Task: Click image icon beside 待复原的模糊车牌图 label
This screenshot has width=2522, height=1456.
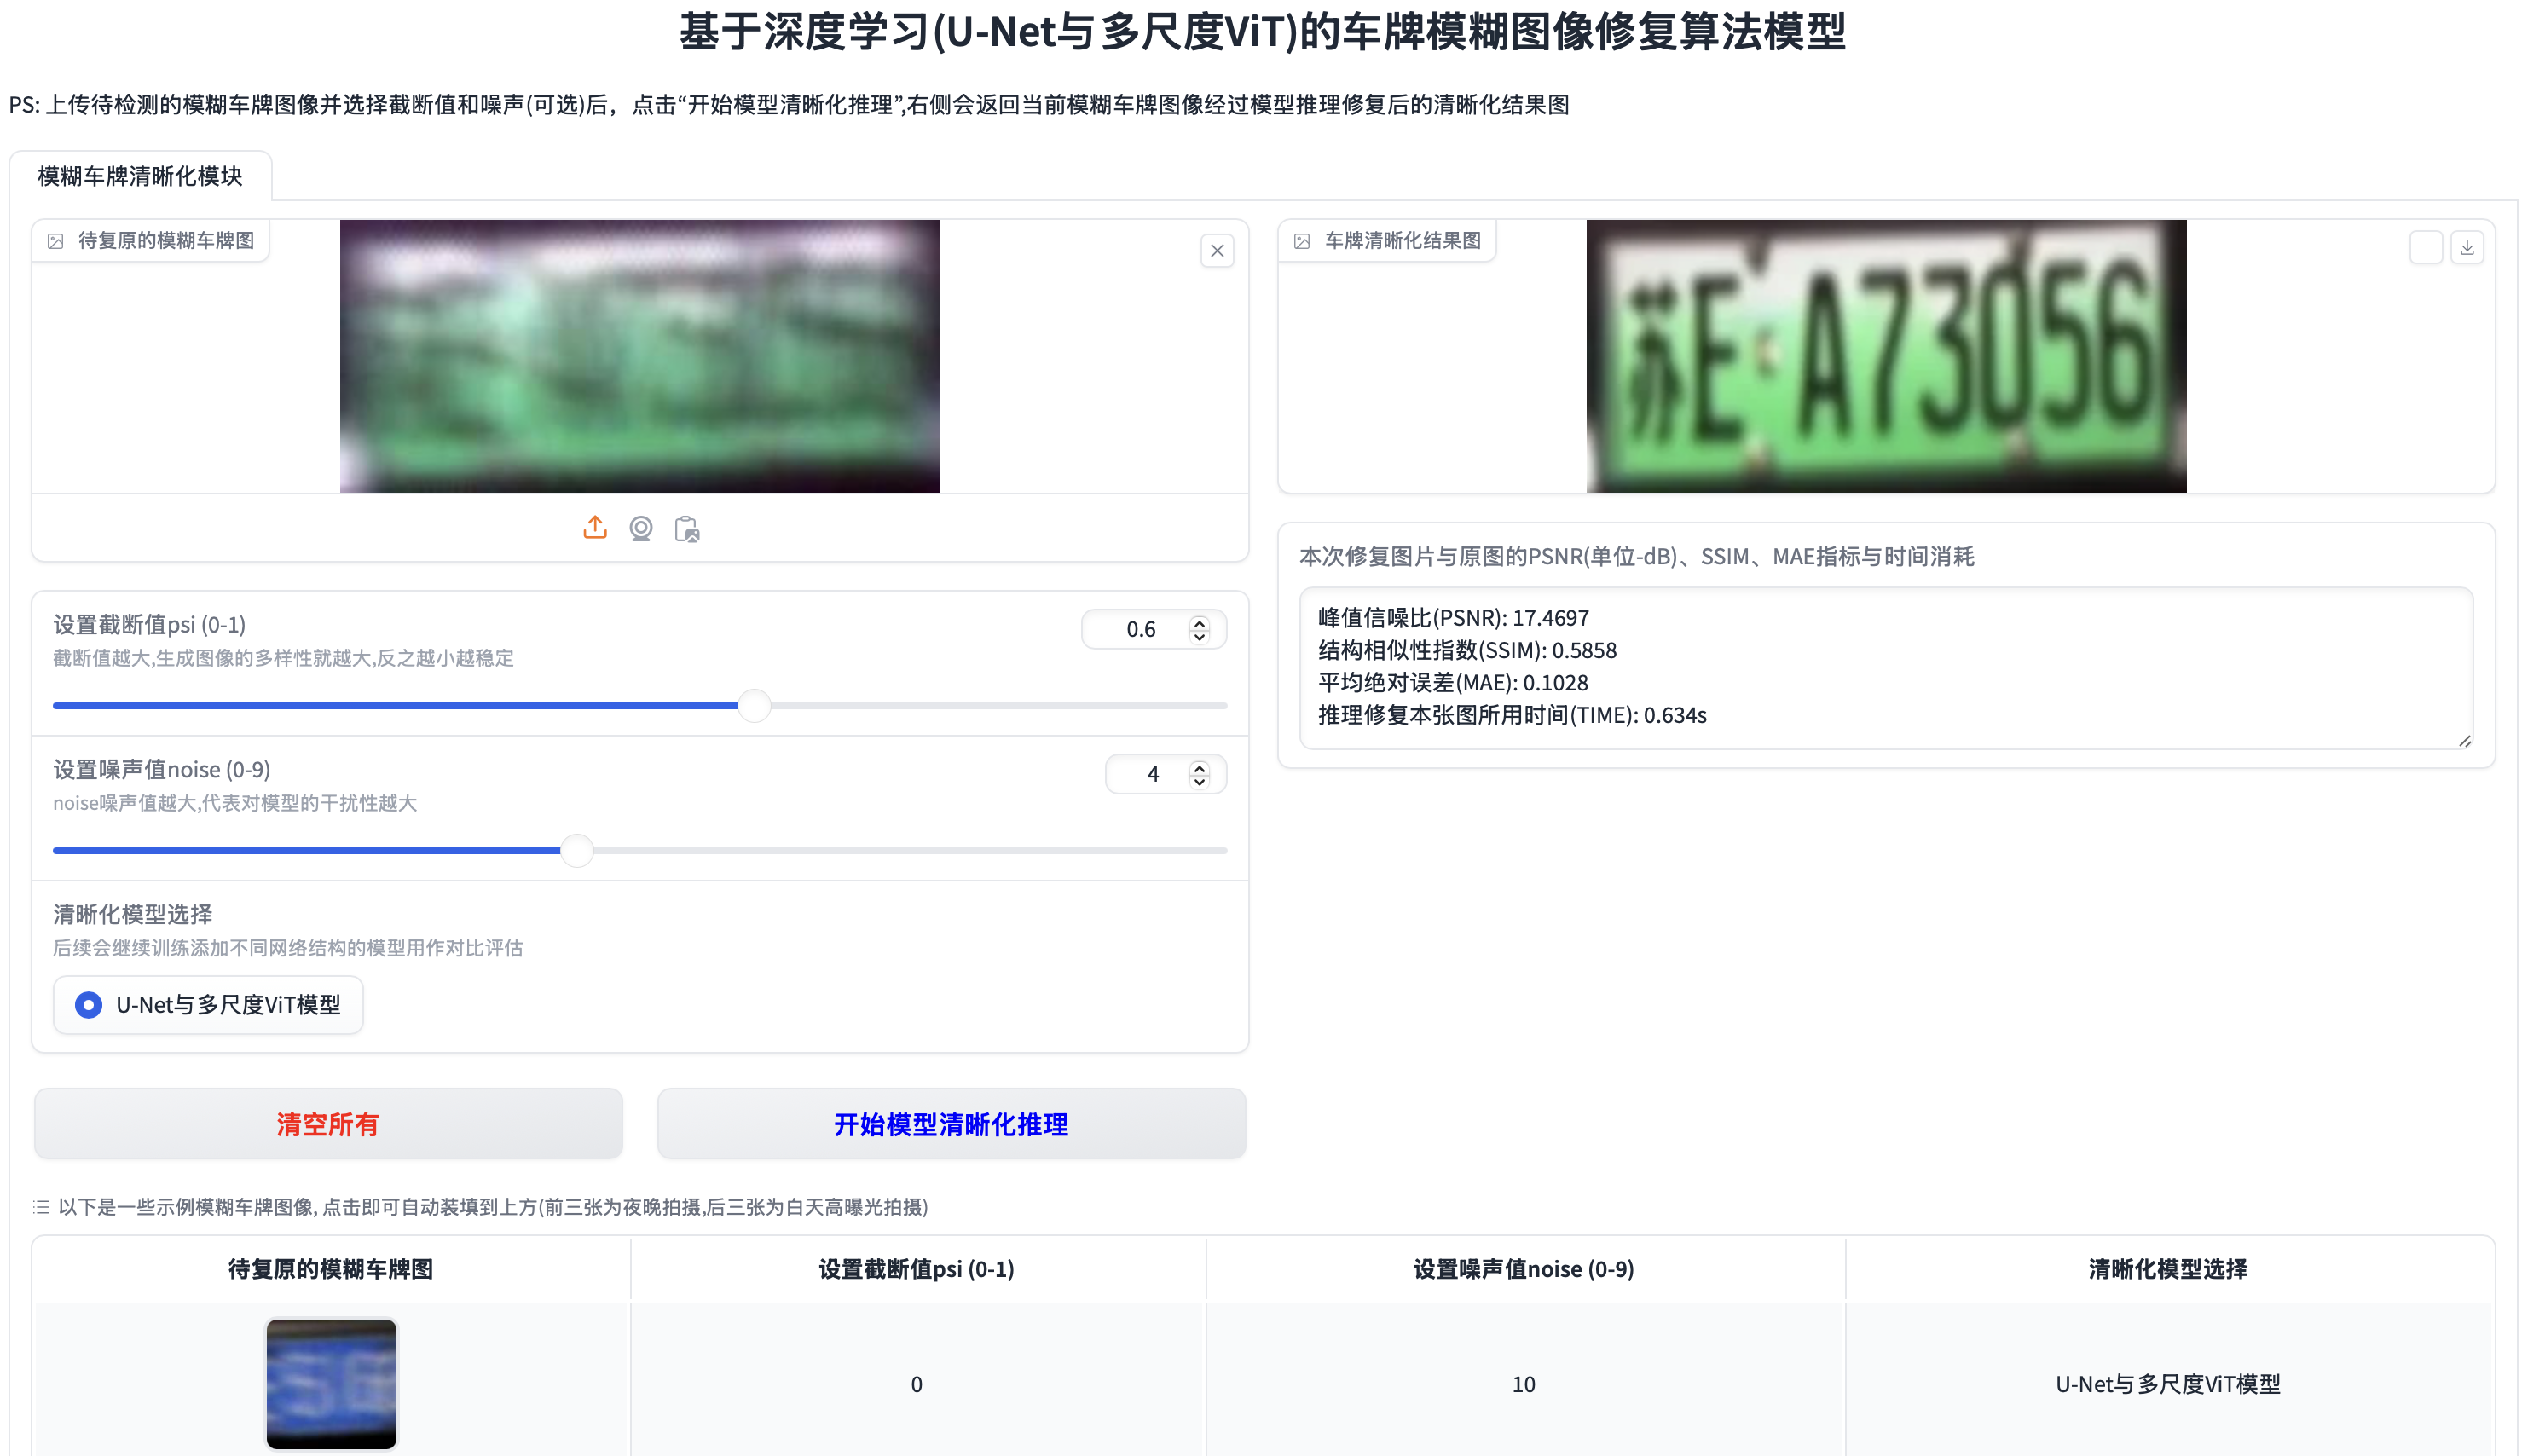Action: [x=56, y=241]
